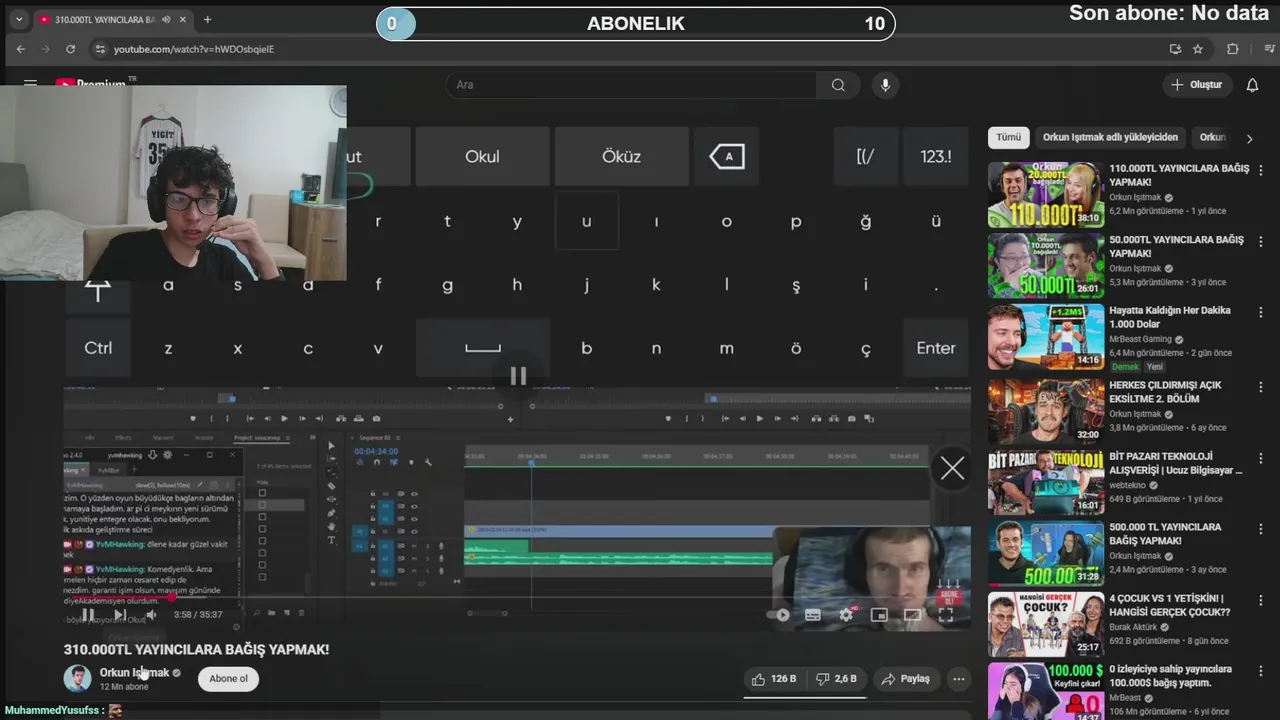Switch keyboard to 123.! symbols

(936, 156)
